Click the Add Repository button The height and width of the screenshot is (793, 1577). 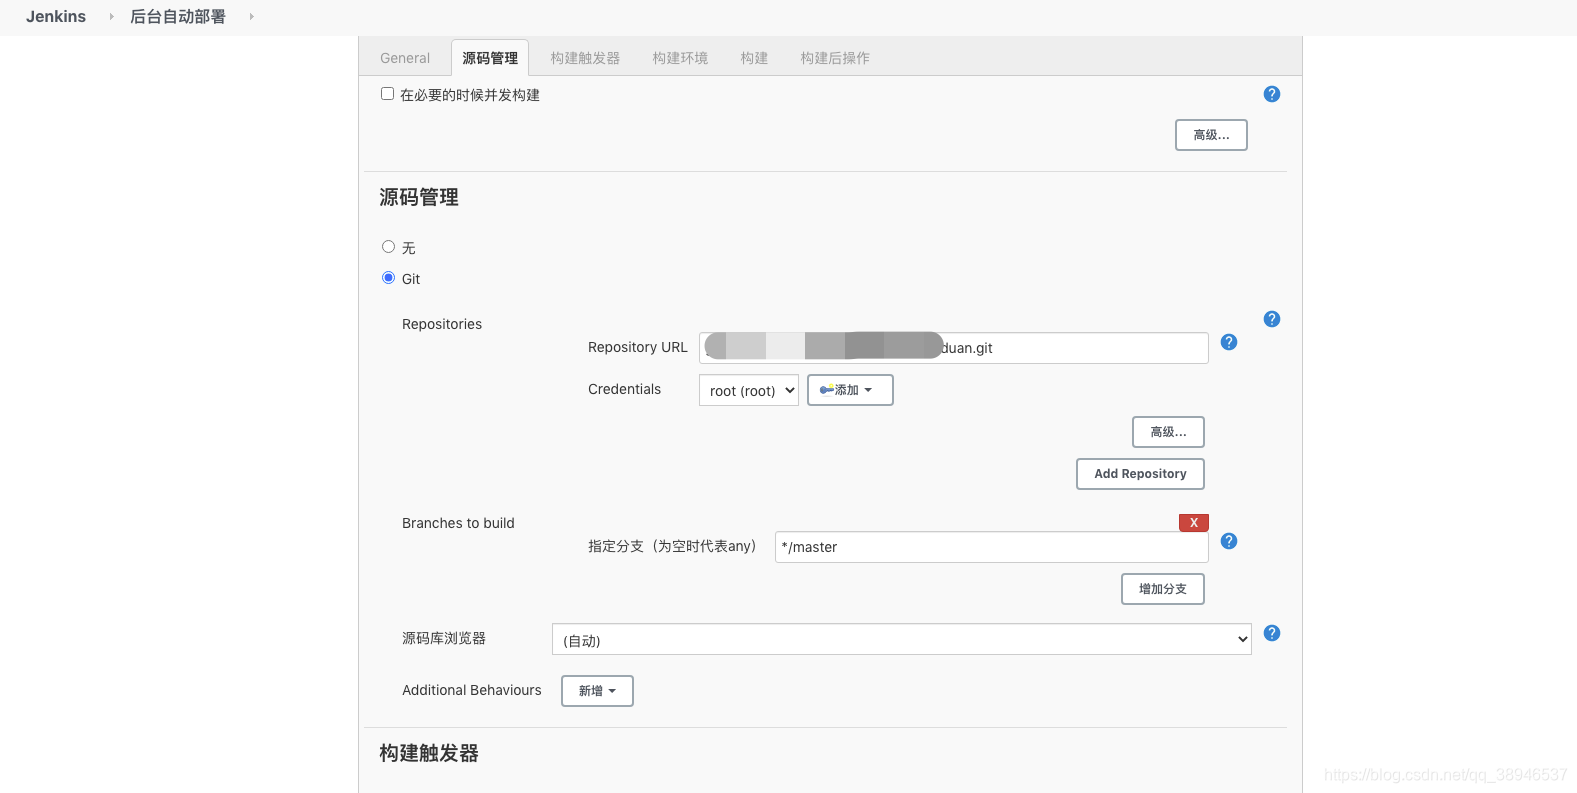tap(1140, 474)
